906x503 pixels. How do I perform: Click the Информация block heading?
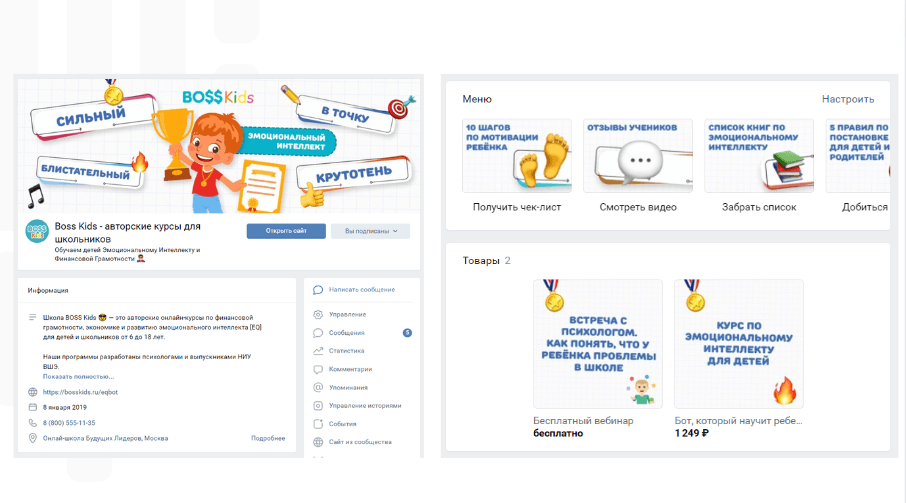click(48, 290)
